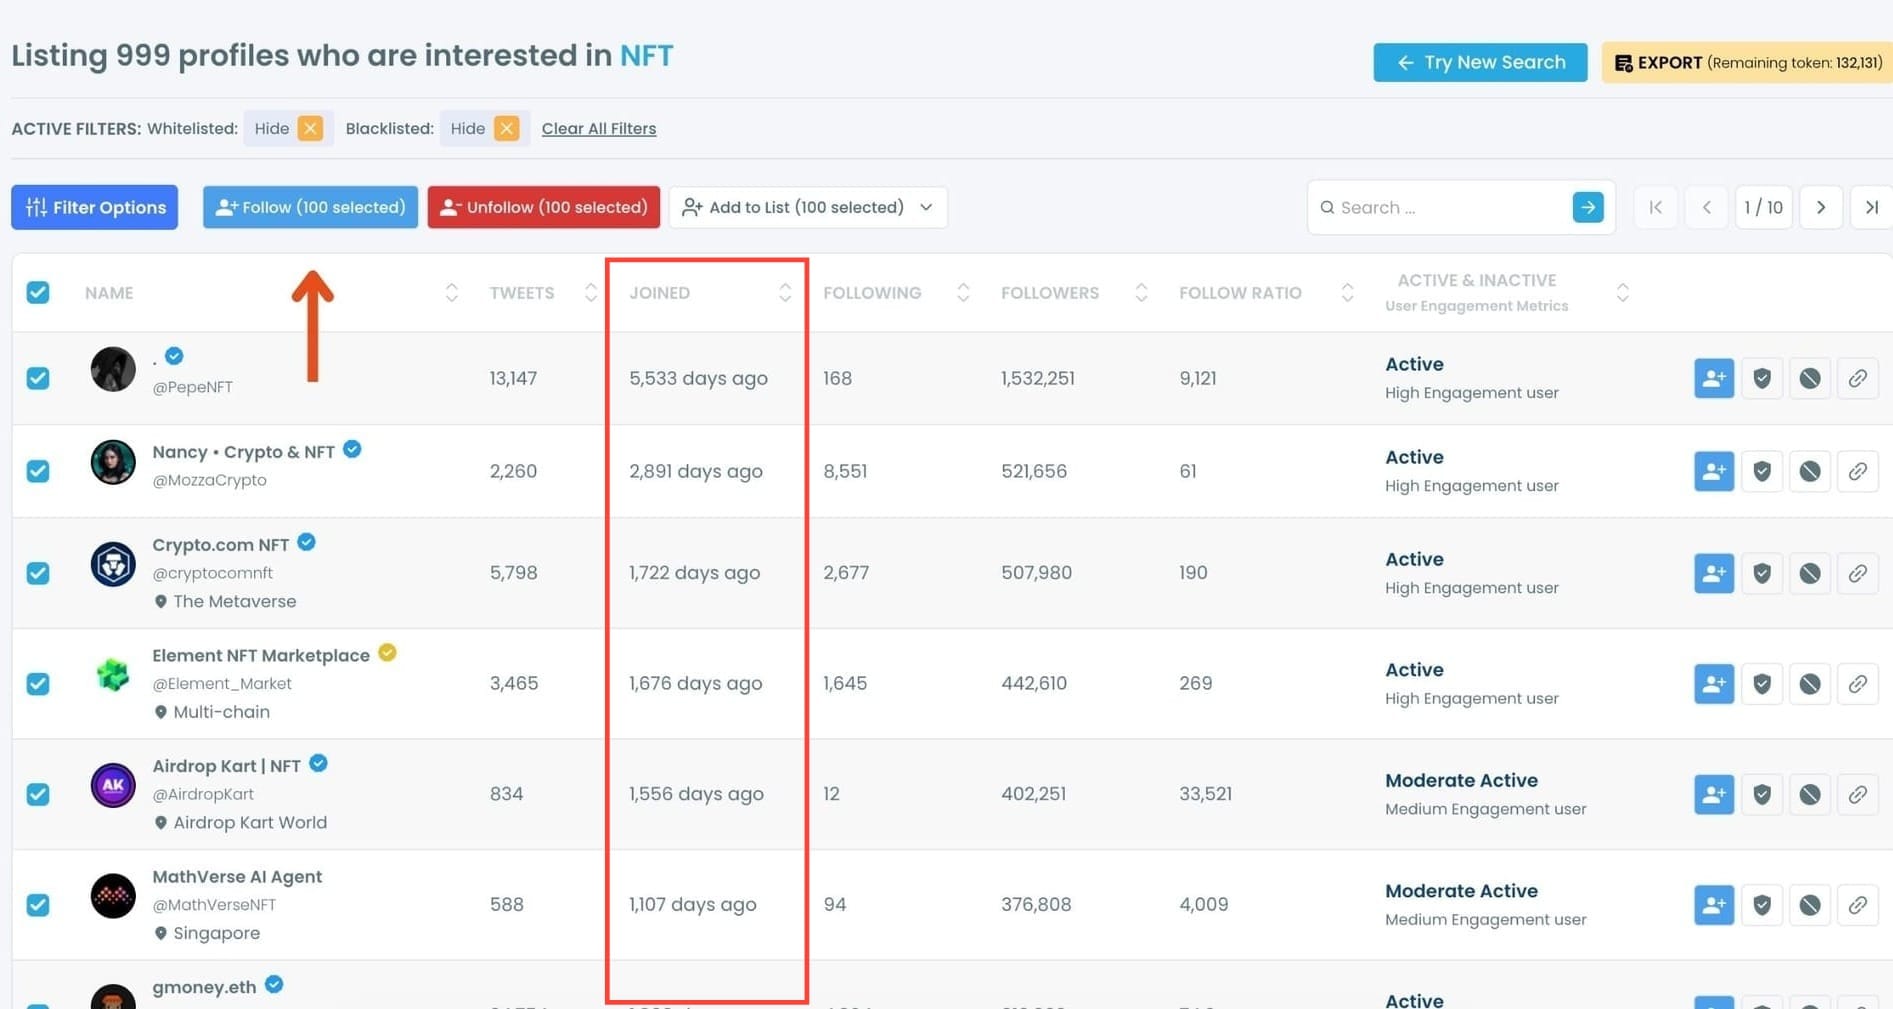Click follow icon for PepeNFT row
The width and height of the screenshot is (1893, 1009).
tap(1713, 378)
